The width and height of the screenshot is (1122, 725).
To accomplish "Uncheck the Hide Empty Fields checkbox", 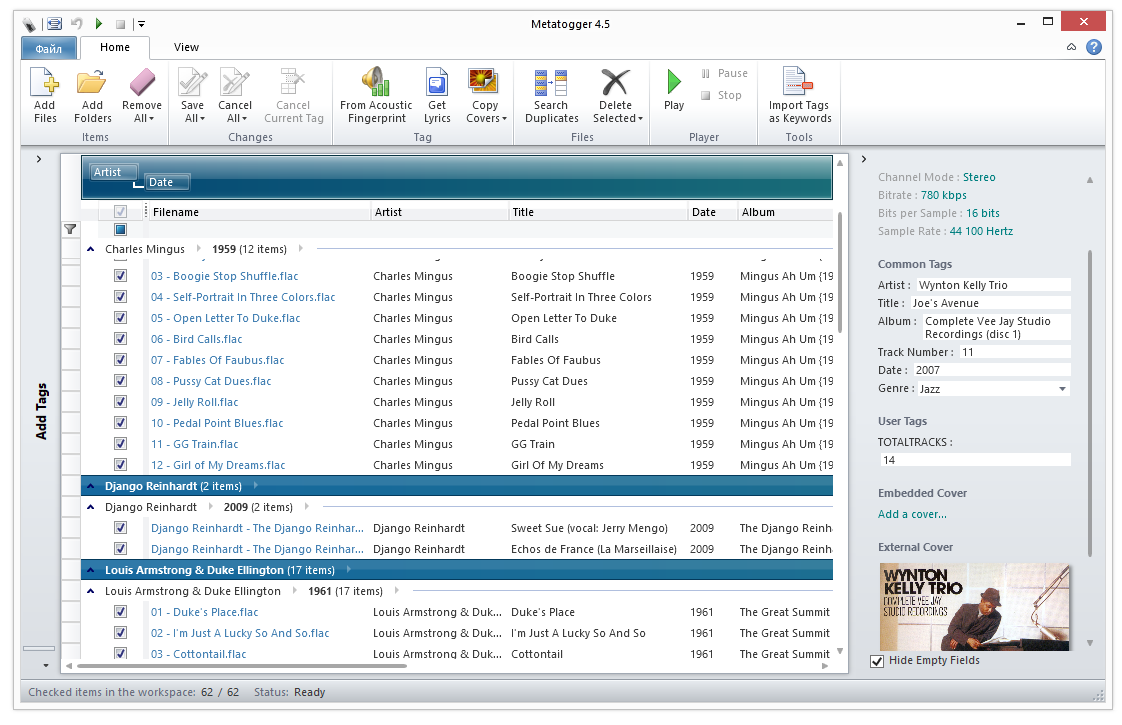I will tap(877, 661).
